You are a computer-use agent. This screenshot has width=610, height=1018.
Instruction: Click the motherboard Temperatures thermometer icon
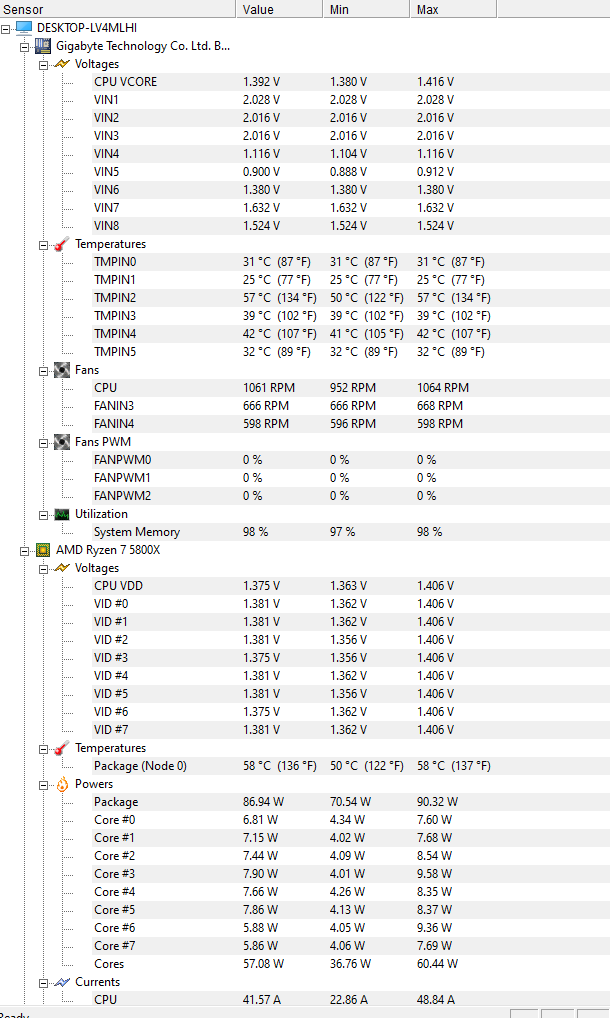(62, 244)
